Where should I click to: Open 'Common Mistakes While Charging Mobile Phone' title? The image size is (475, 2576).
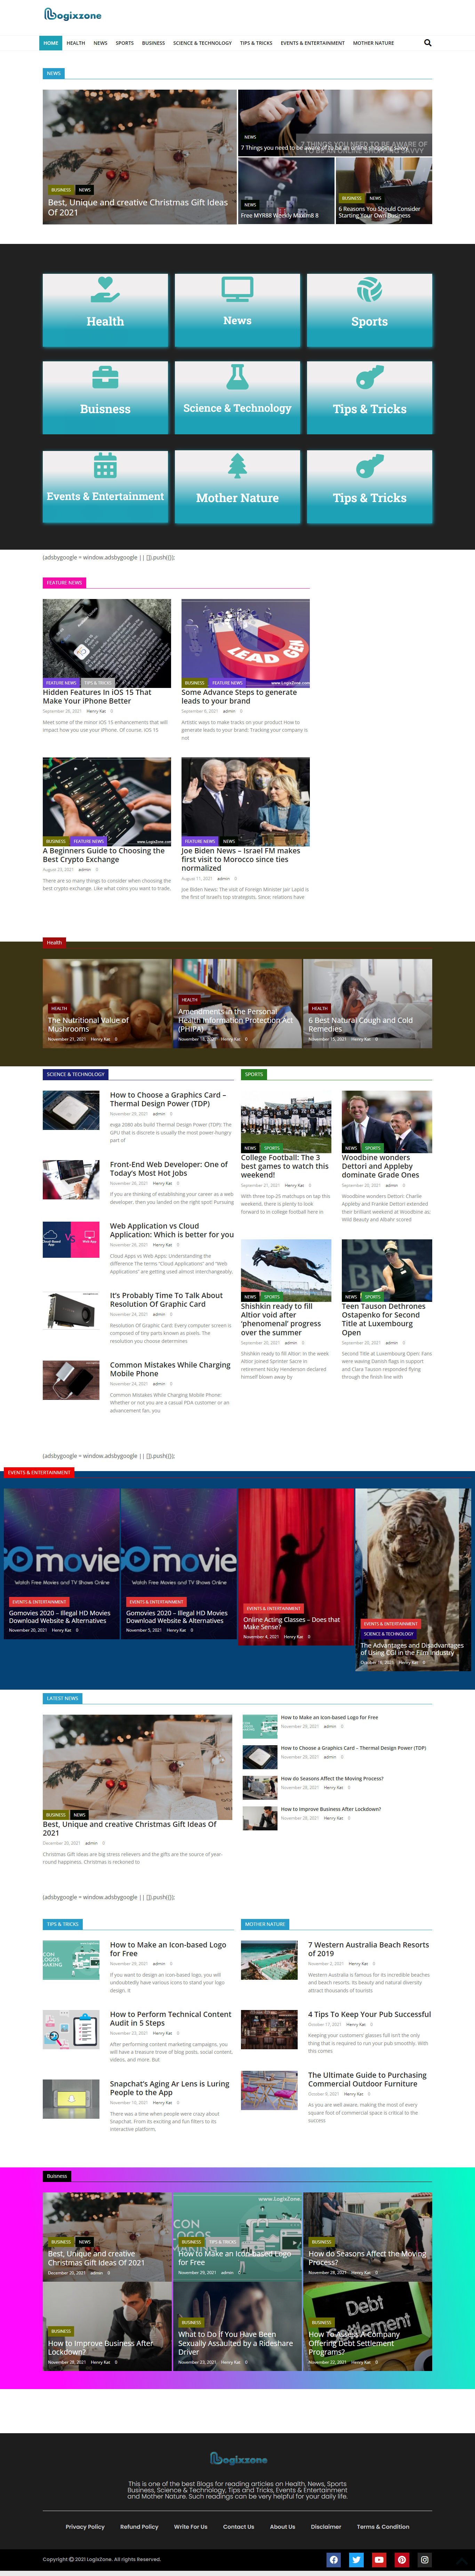[x=170, y=1369]
